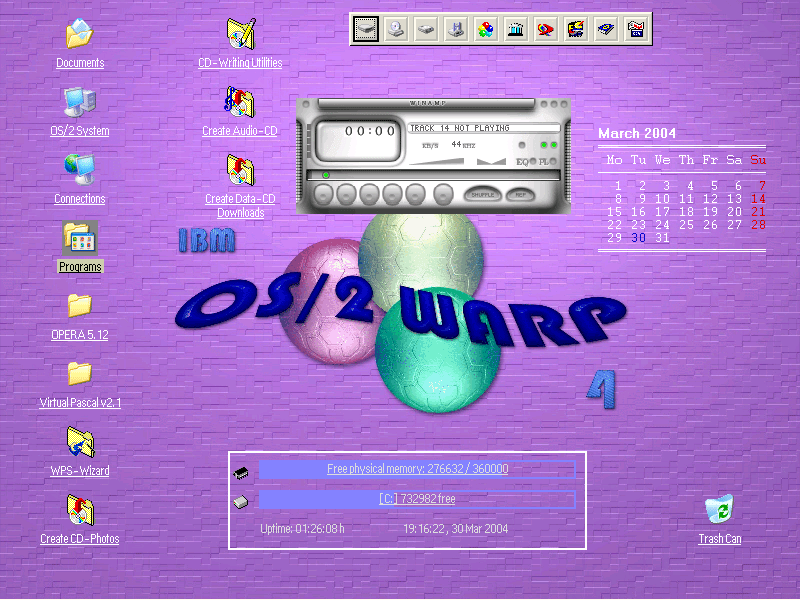
Task: Open the OS/2 System icon
Action: (79, 103)
